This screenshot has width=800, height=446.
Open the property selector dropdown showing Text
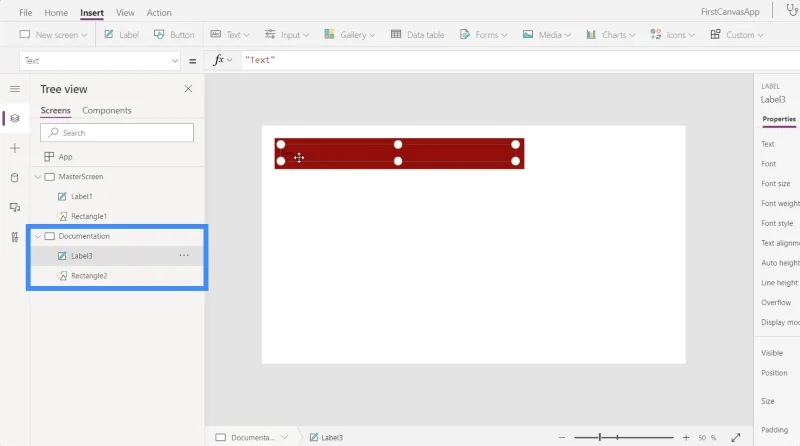point(100,61)
